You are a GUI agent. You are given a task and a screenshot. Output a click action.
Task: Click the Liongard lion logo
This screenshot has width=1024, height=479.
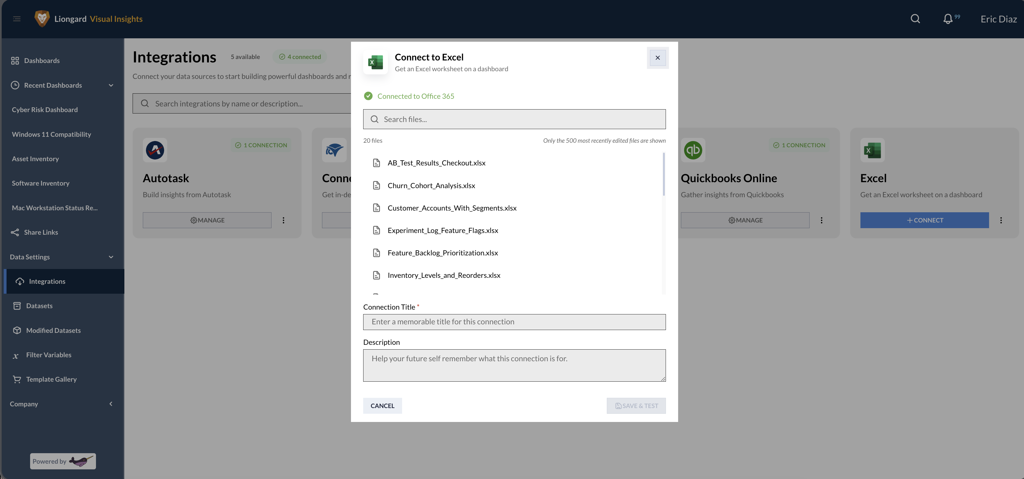tap(42, 19)
